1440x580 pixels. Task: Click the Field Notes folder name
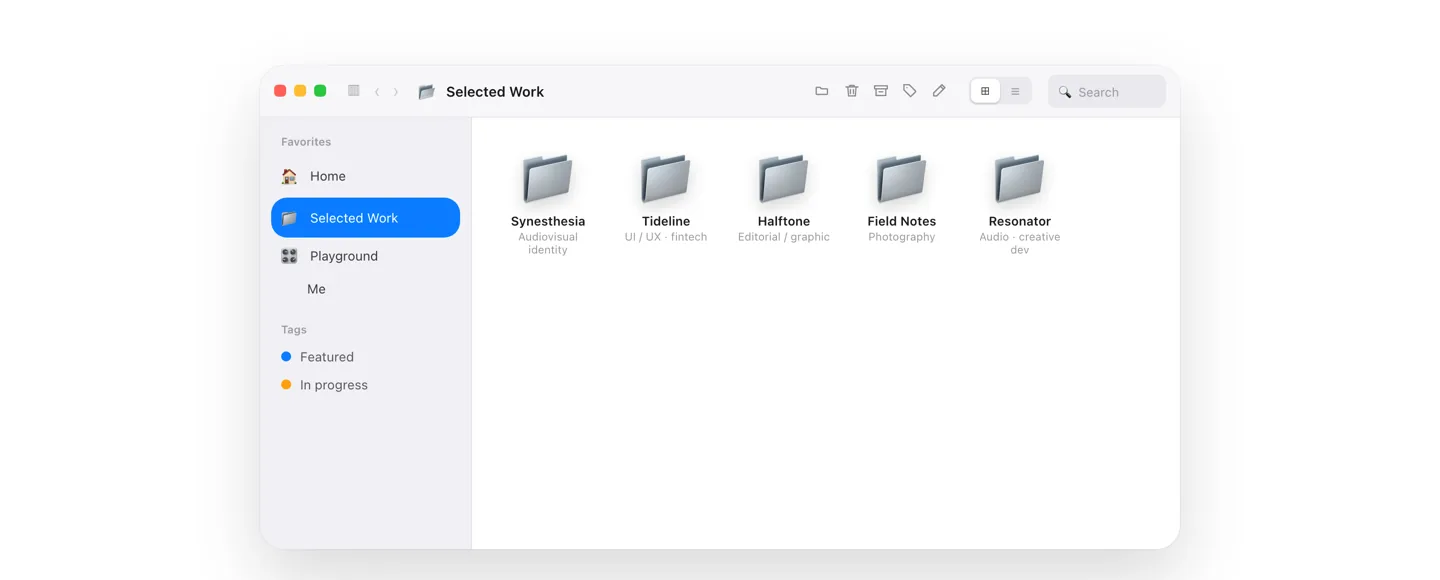902,221
